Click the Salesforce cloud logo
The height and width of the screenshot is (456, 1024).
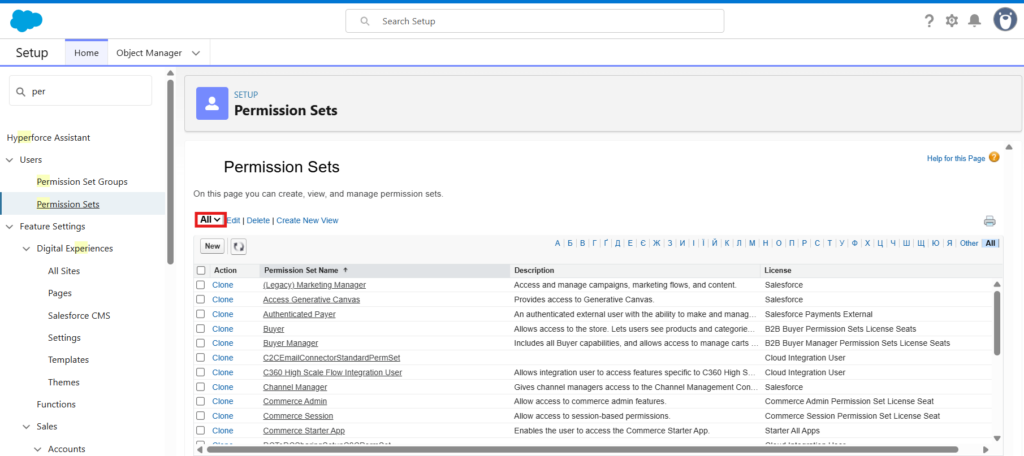tap(26, 21)
